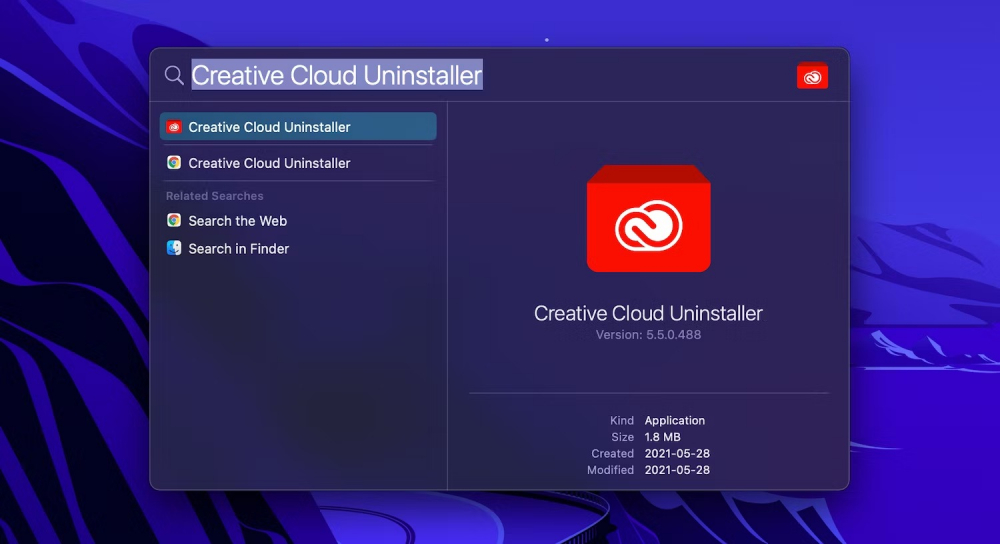
Task: Click the magnifying glass search icon
Action: 174,76
